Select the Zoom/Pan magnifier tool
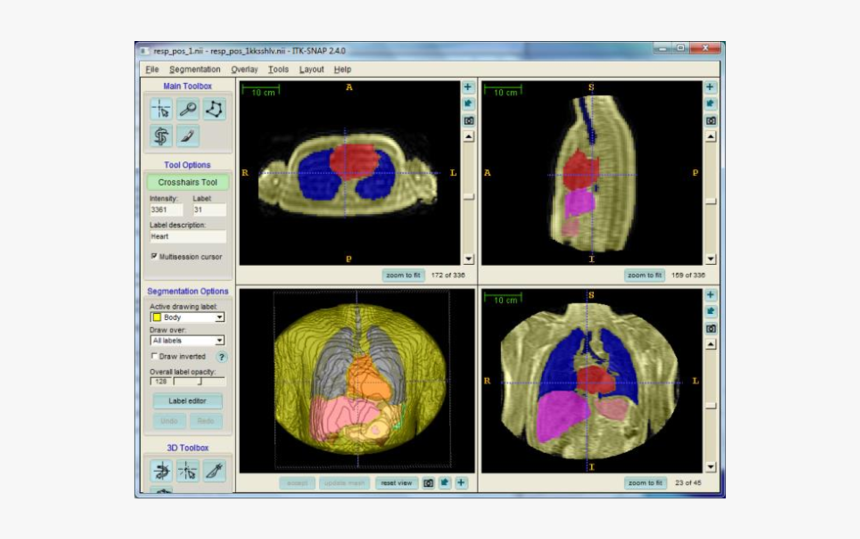Image resolution: width=860 pixels, height=539 pixels. pos(188,110)
